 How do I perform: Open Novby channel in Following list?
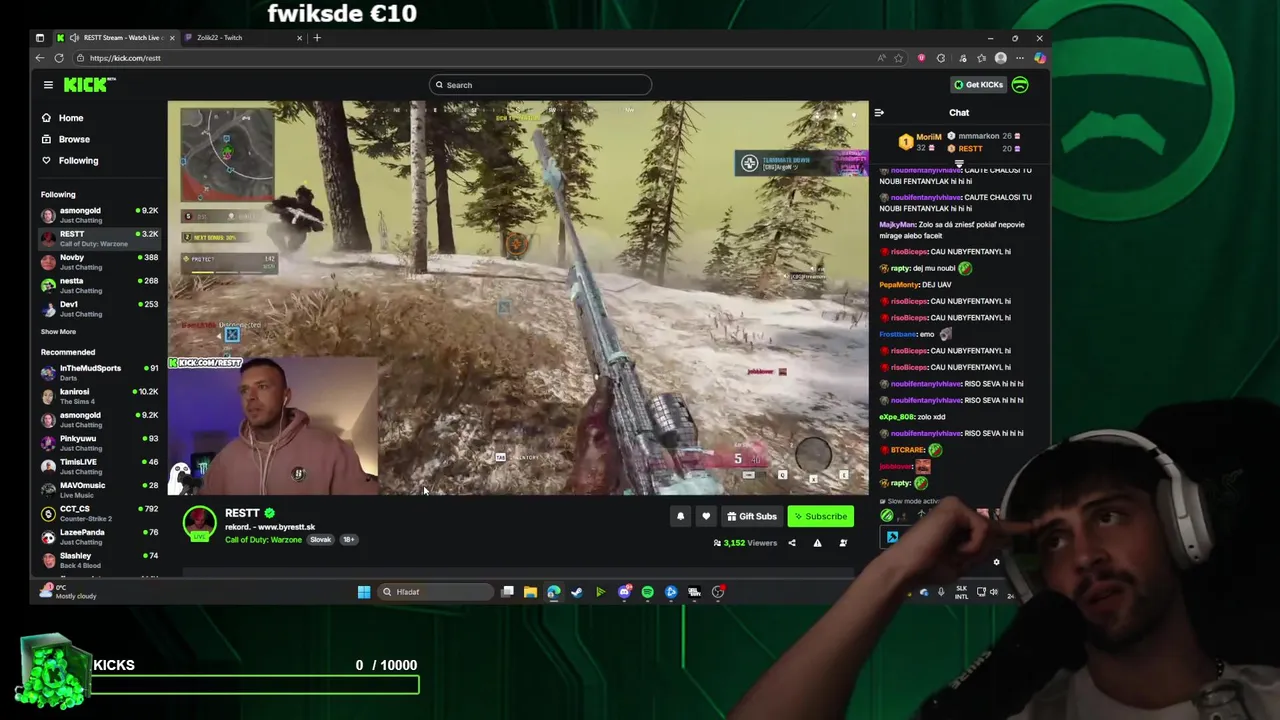(99, 261)
